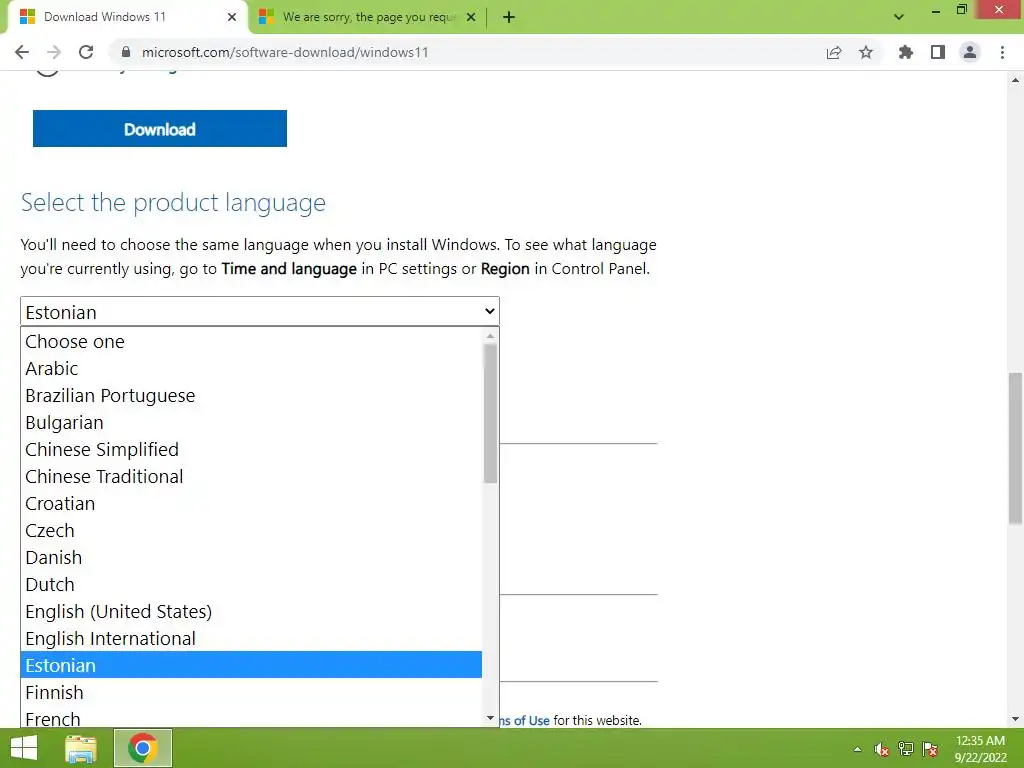Screen dimensions: 1024x768
Task: Choose French from the list
Action: [251, 717]
